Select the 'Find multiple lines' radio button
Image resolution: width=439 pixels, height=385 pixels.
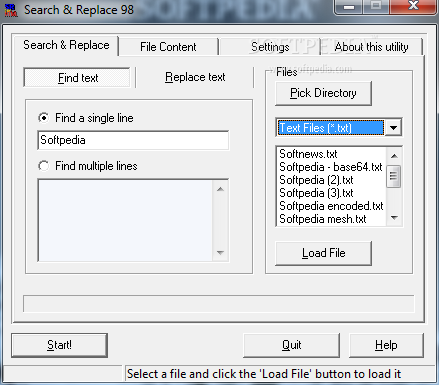[x=43, y=166]
